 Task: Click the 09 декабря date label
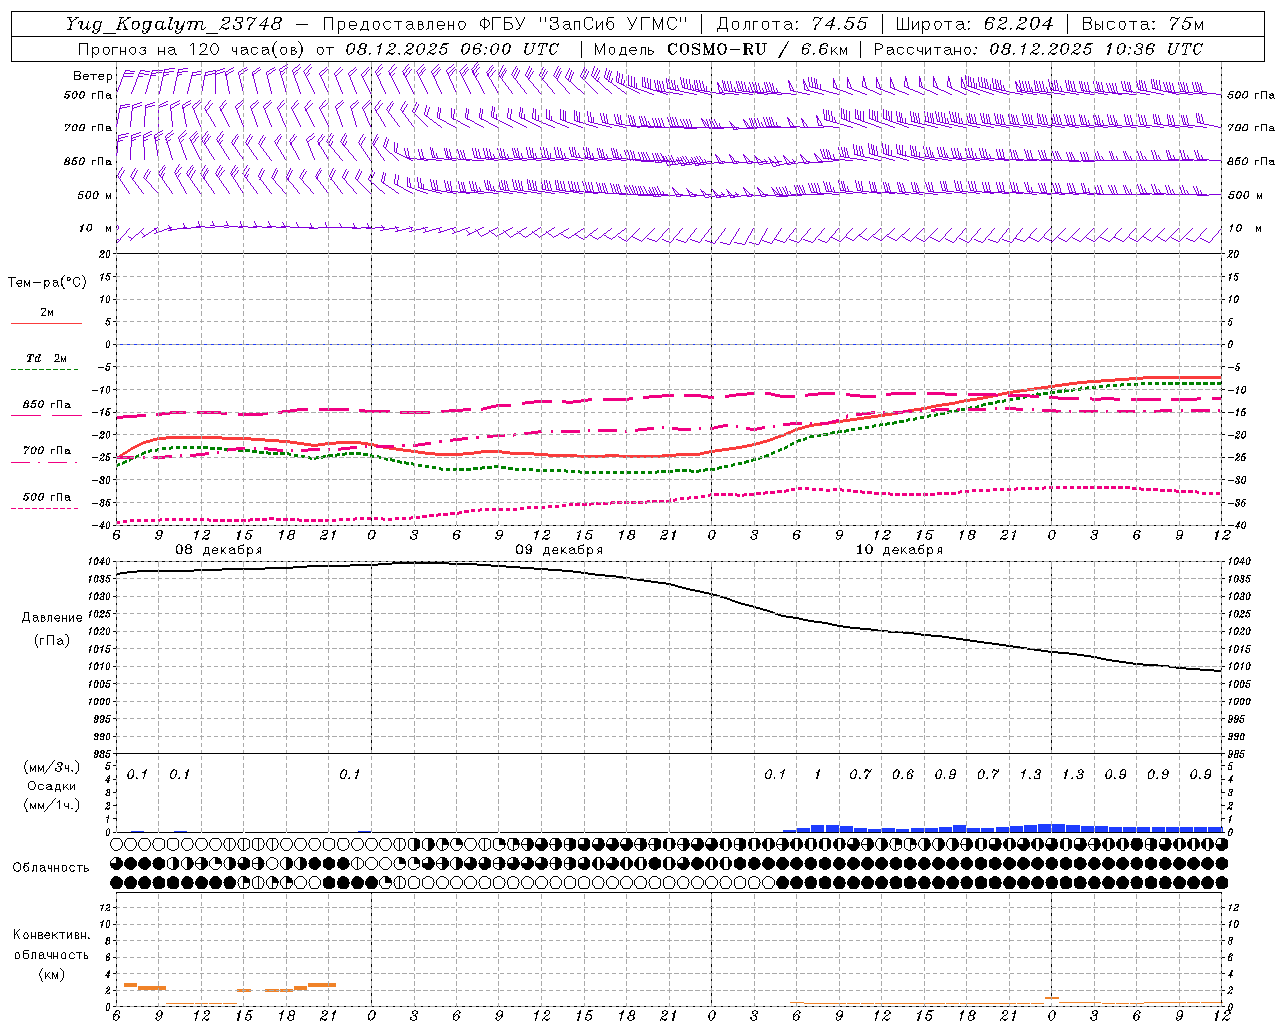click(x=559, y=550)
